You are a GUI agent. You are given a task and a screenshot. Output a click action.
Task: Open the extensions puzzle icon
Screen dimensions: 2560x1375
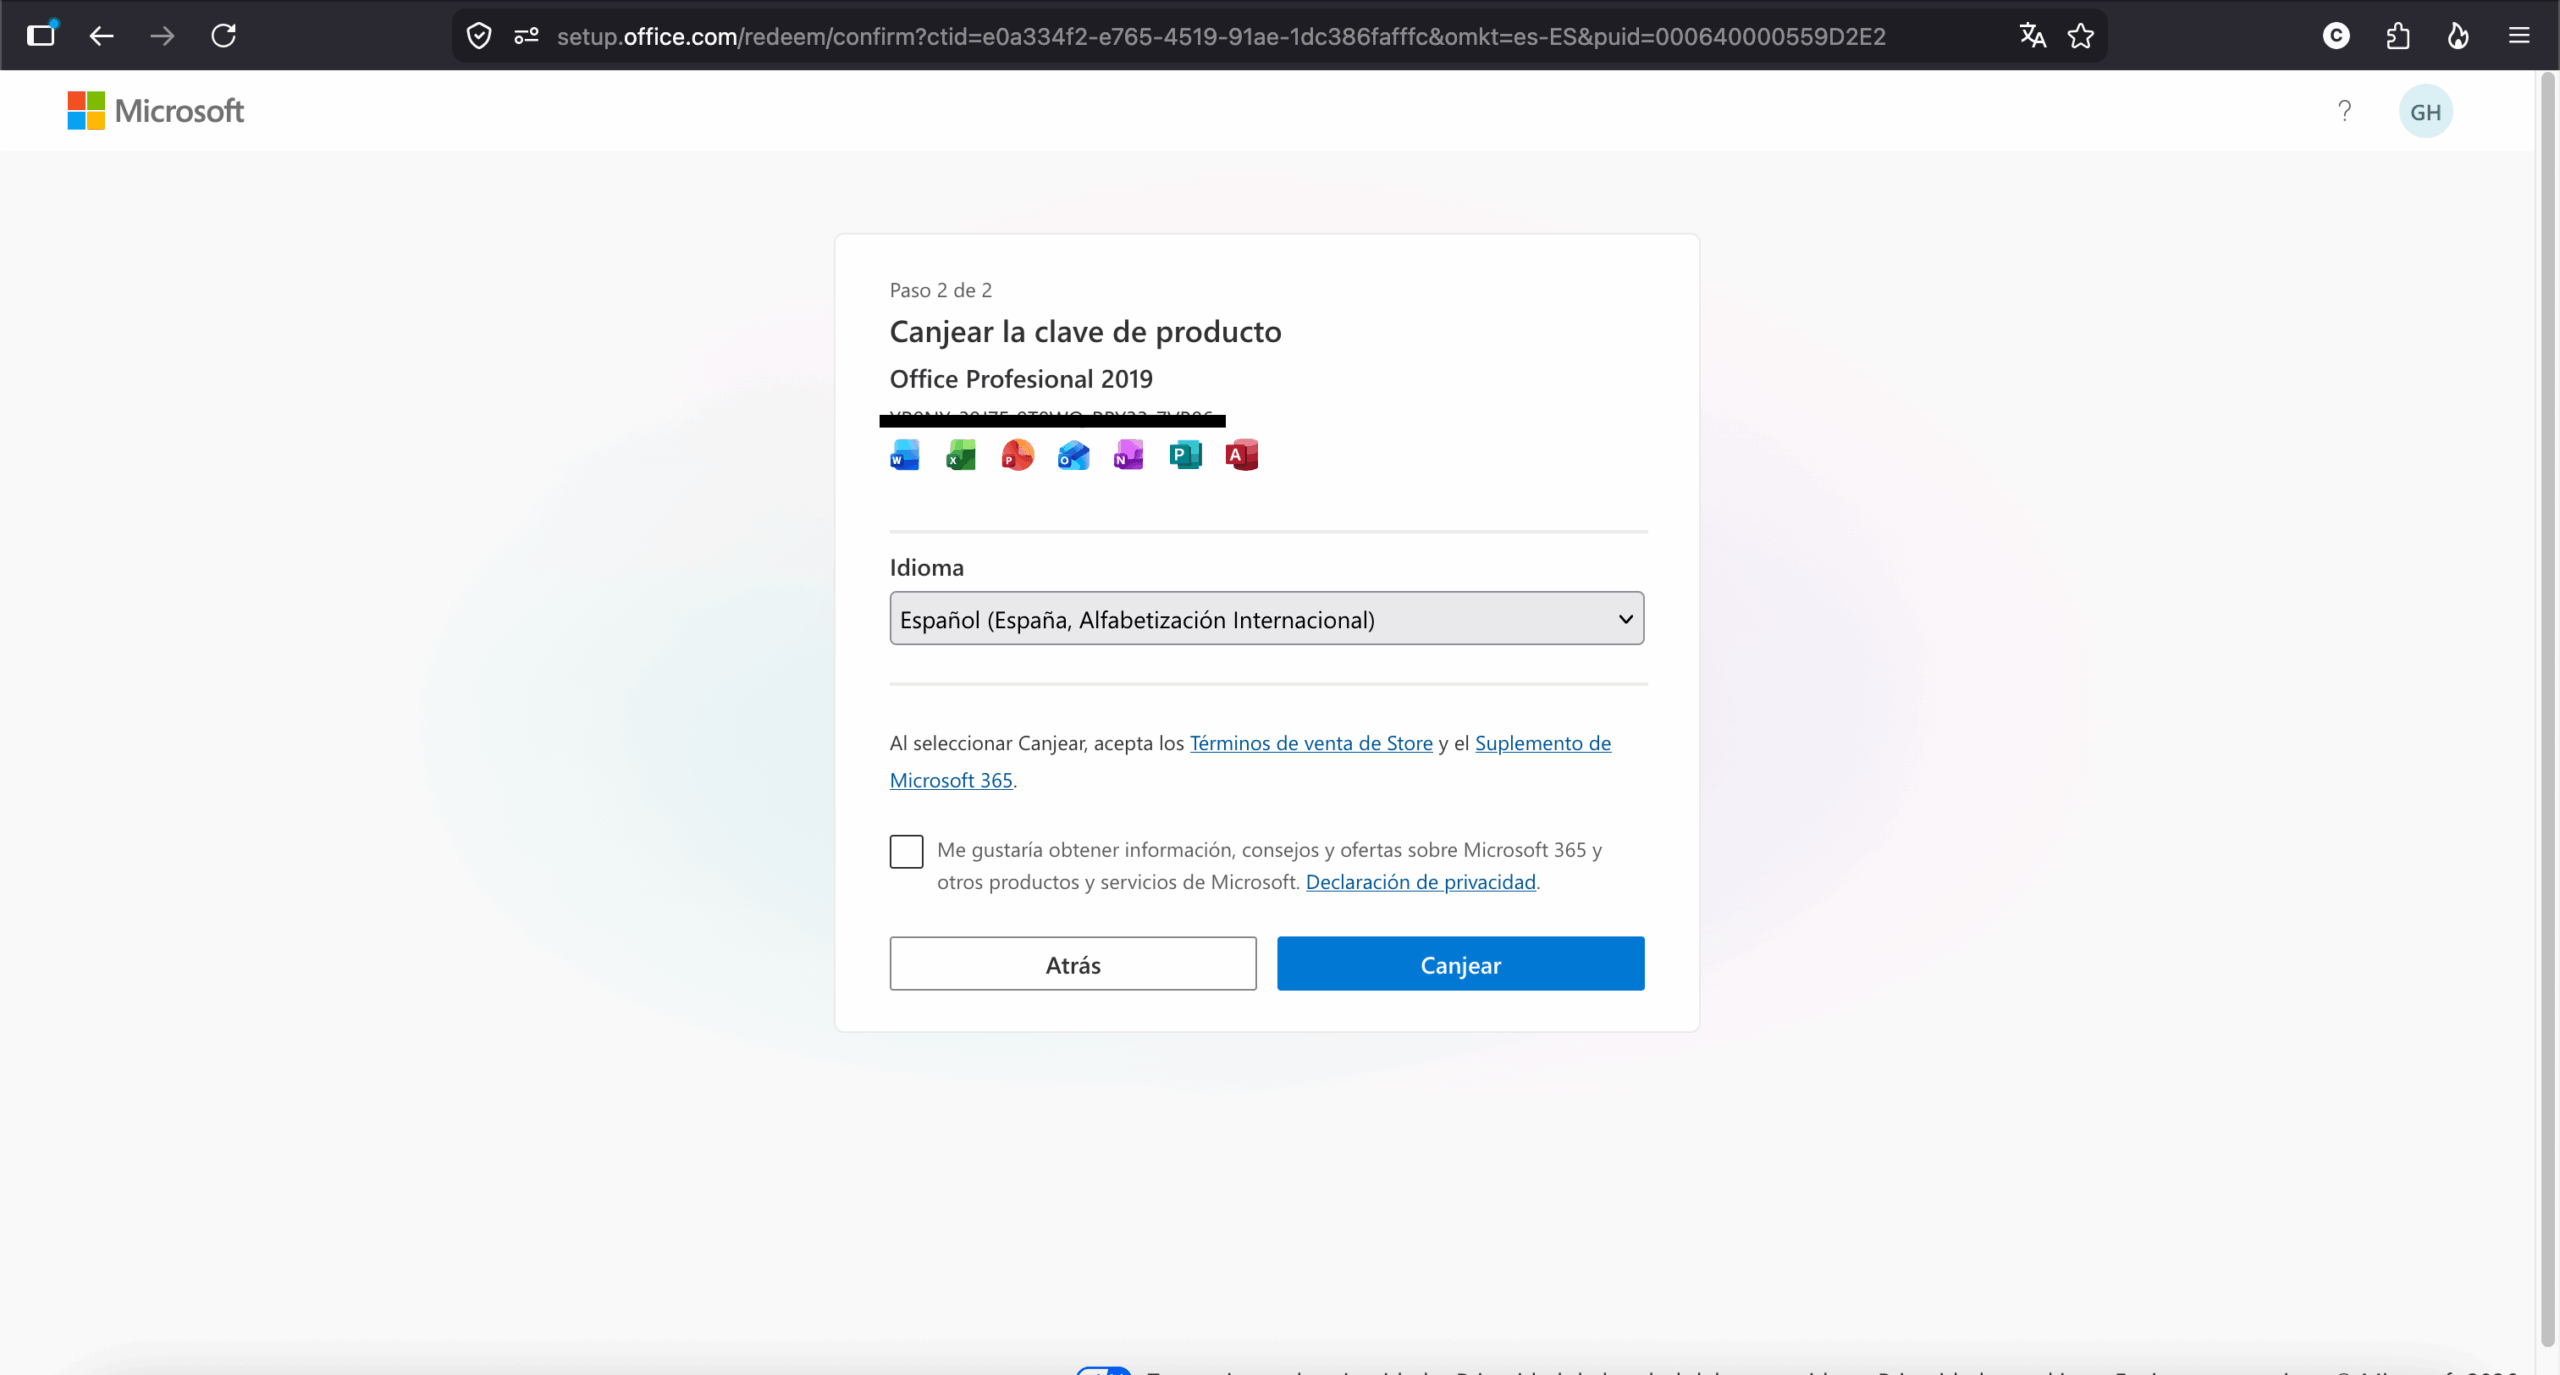coord(2397,36)
